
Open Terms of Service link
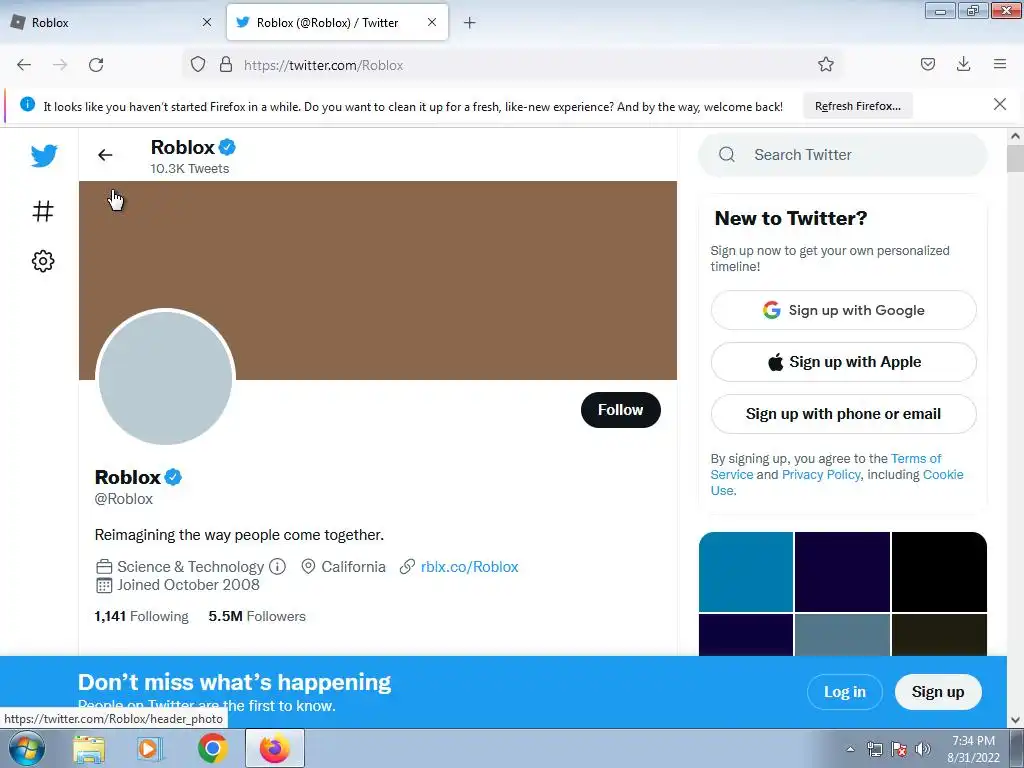coord(916,458)
